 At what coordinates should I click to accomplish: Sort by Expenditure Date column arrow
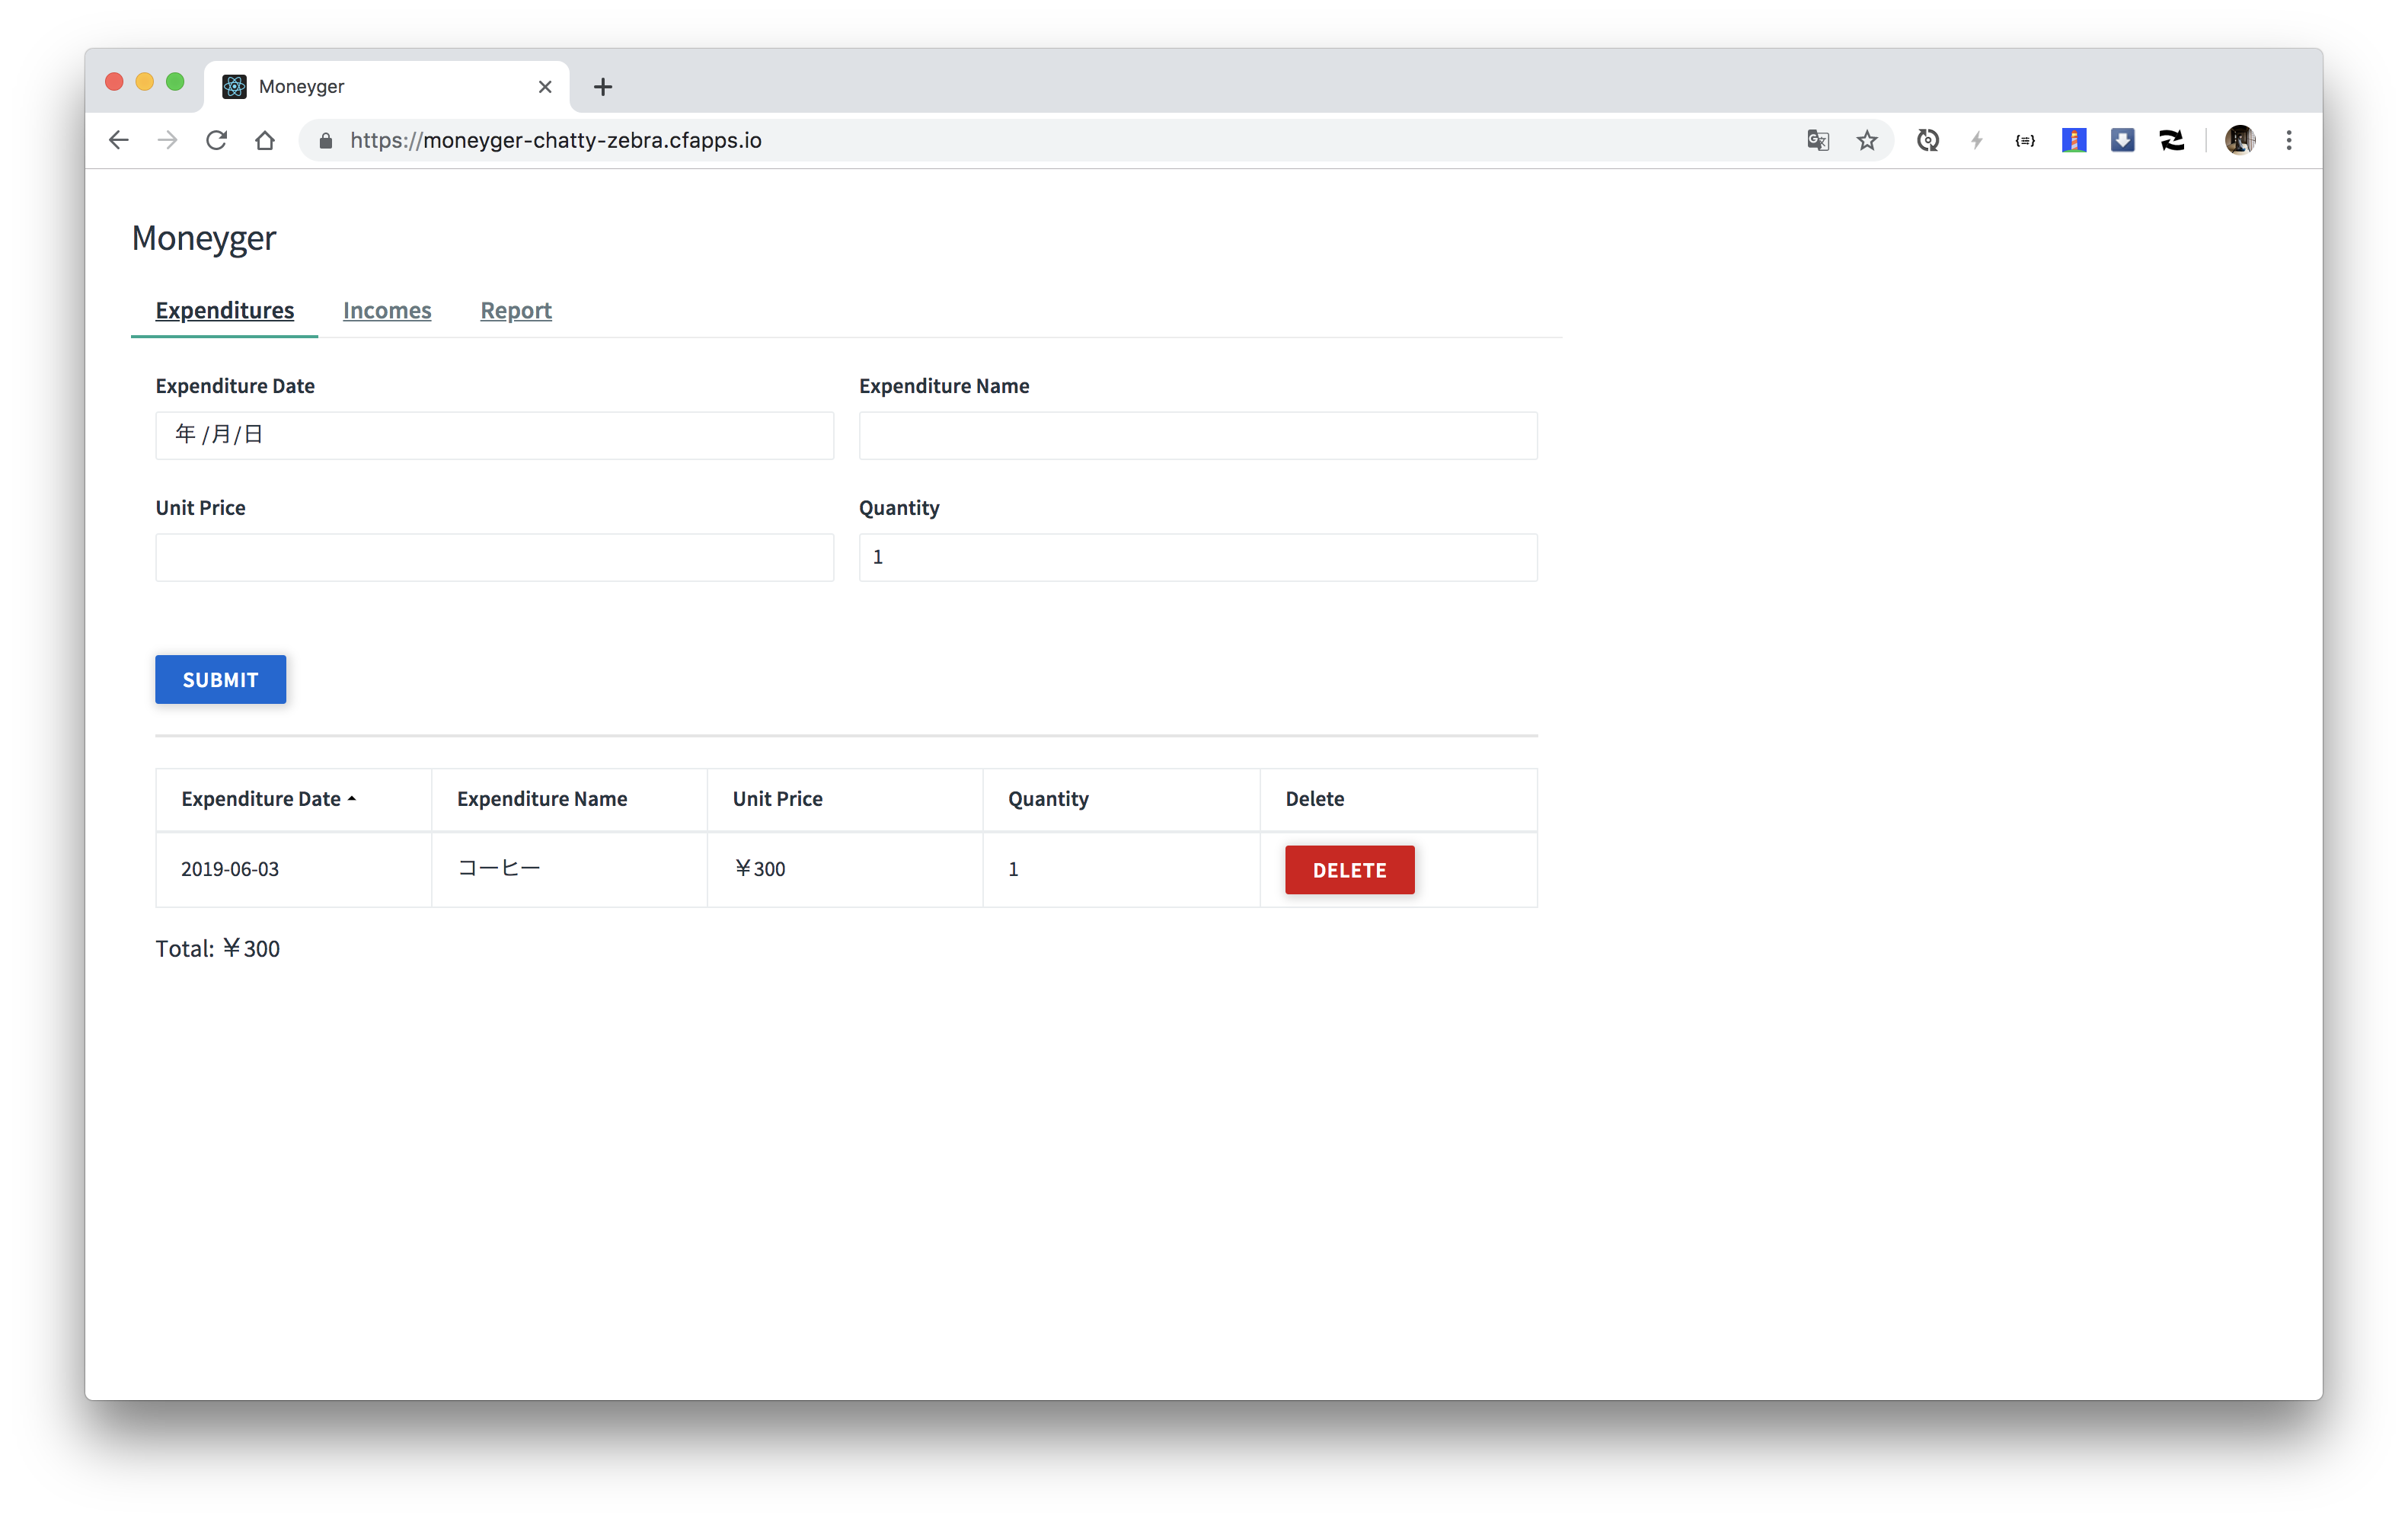[x=351, y=799]
